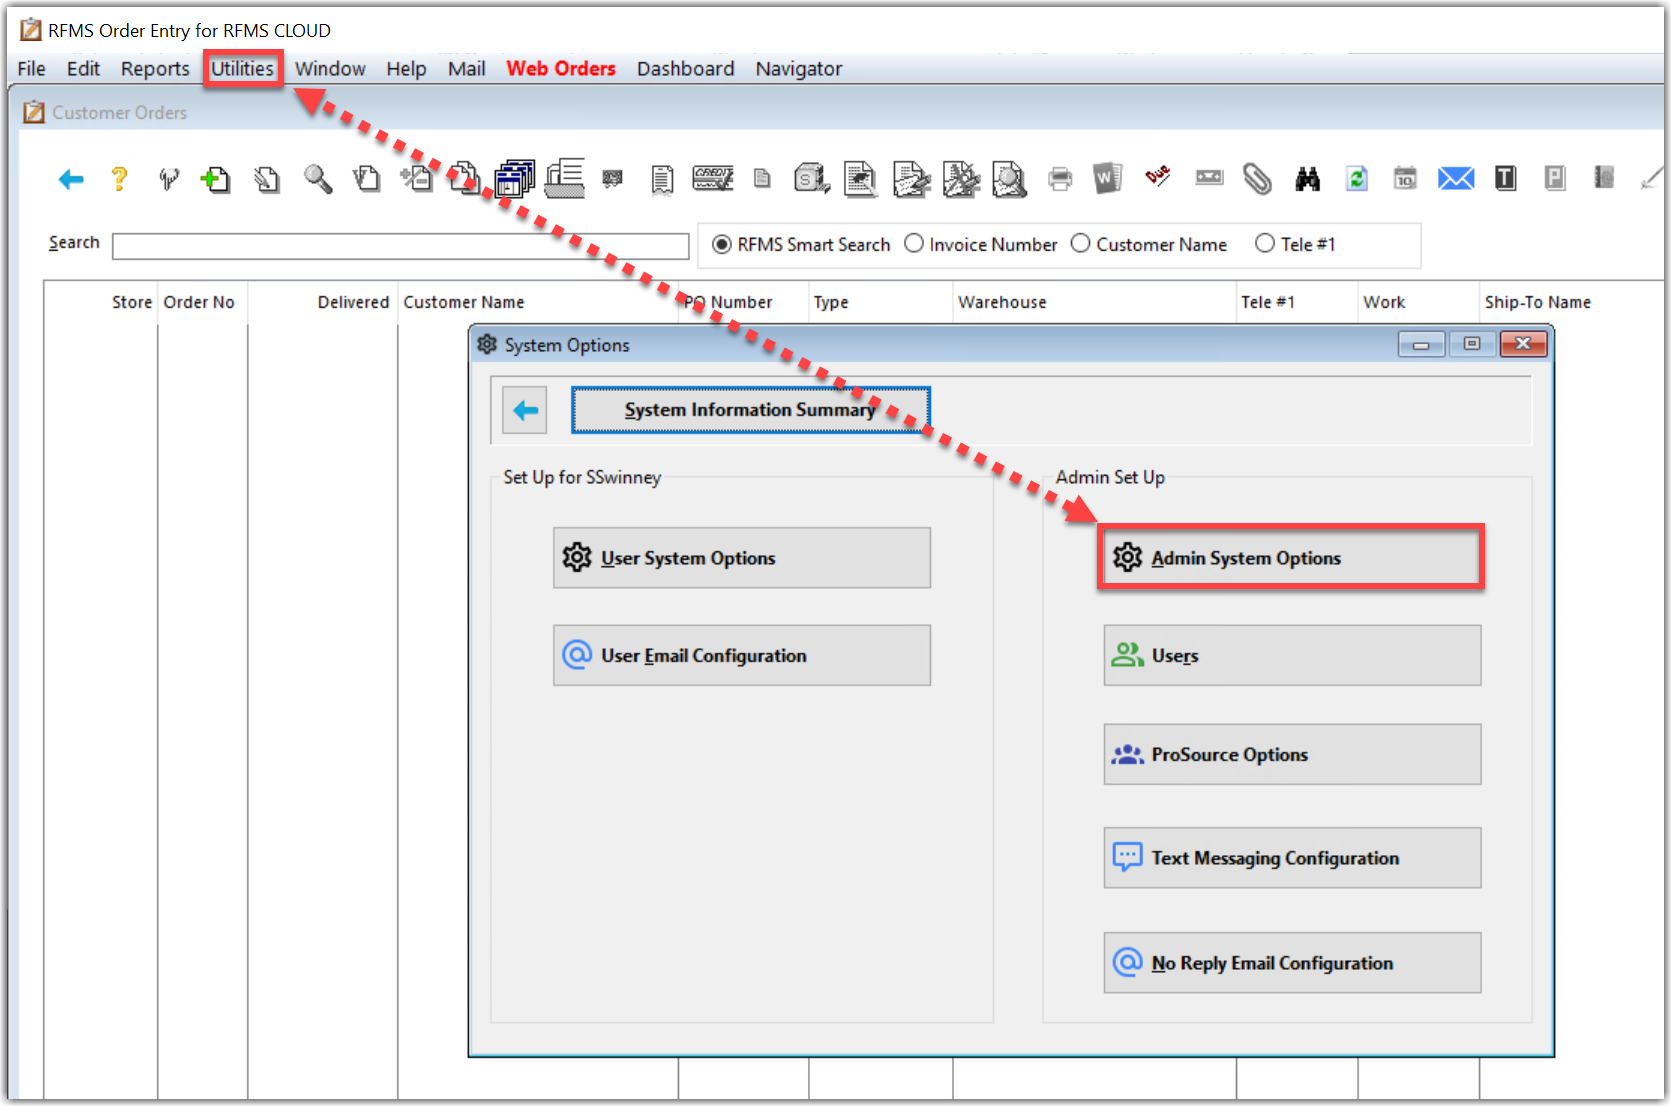
Task: Click the refresh icon with green arrows
Action: pyautogui.click(x=1356, y=179)
